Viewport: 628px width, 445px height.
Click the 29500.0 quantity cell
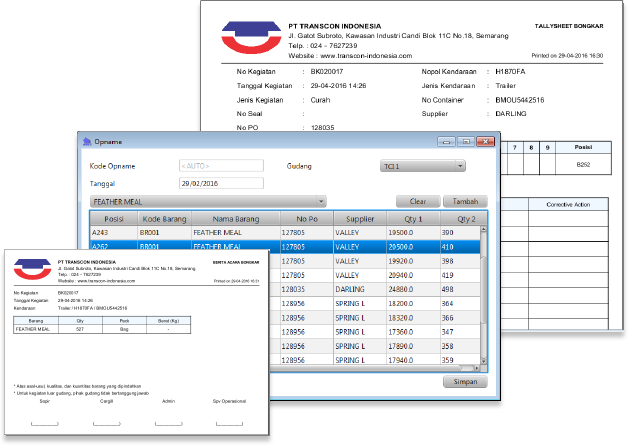[x=413, y=247]
